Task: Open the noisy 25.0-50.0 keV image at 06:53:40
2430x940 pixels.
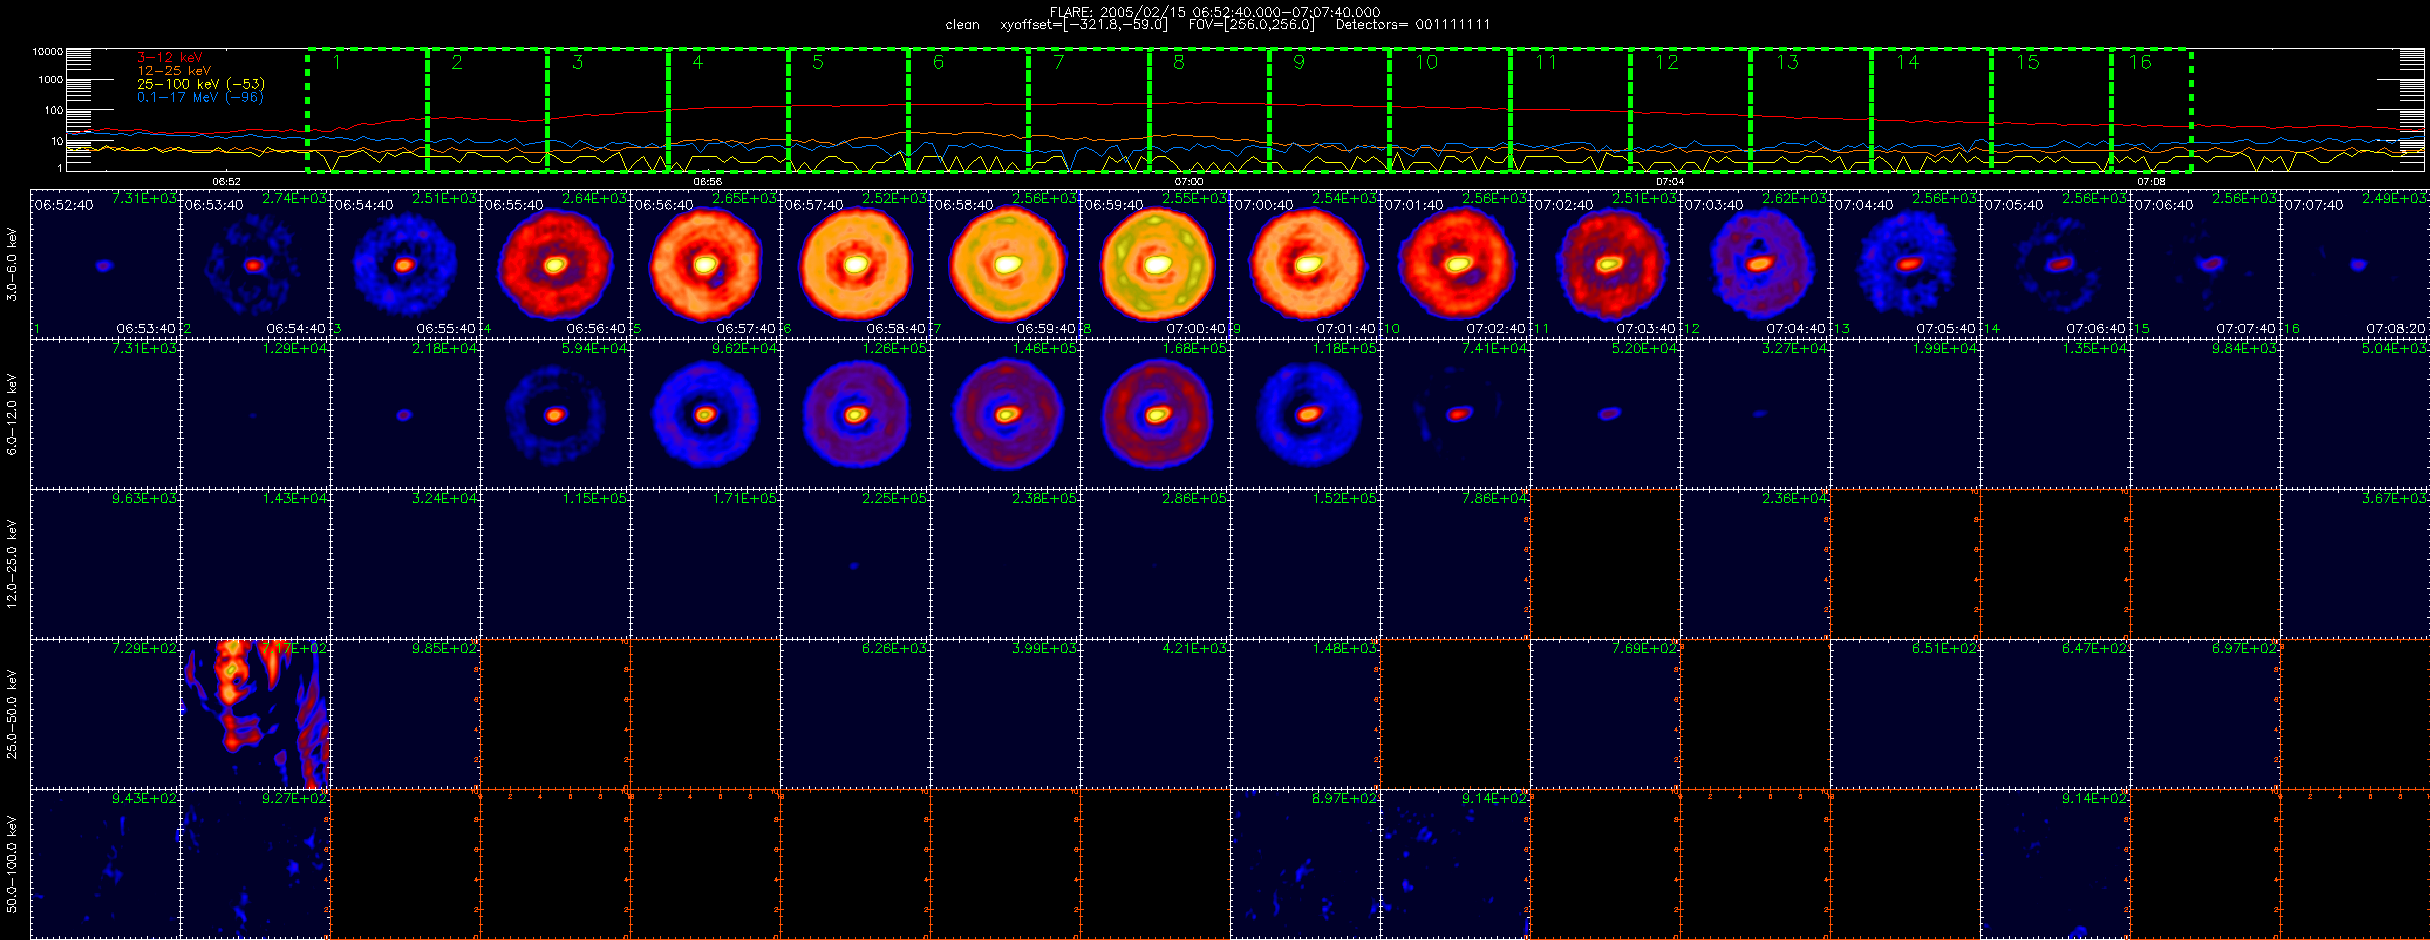Action: 255,714
